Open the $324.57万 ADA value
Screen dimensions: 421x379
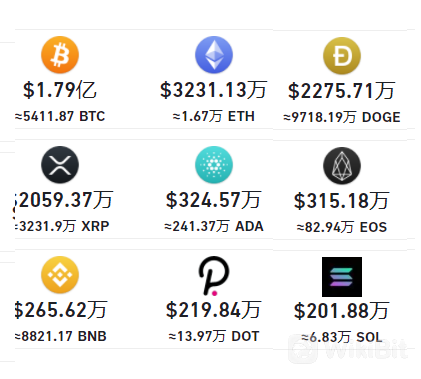pos(214,200)
